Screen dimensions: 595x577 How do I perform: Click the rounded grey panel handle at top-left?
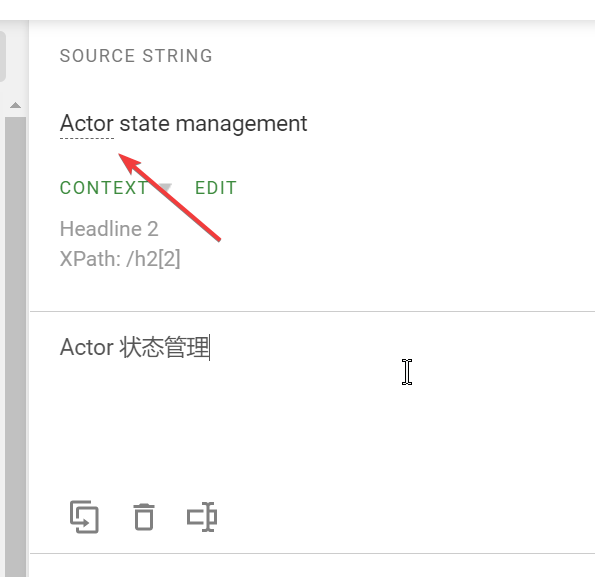tap(2, 56)
